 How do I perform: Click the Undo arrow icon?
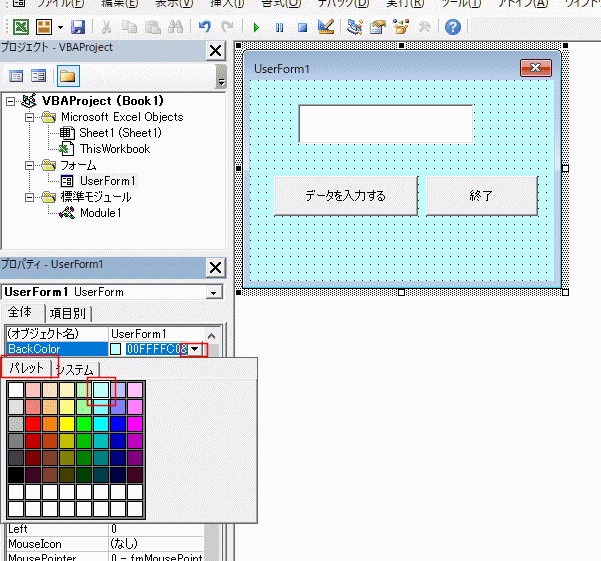pyautogui.click(x=205, y=27)
